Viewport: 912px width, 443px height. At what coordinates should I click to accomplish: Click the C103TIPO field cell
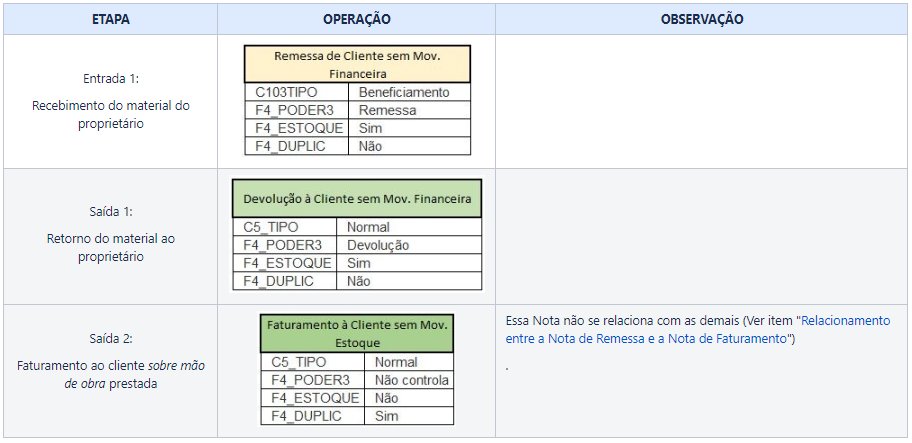(297, 92)
